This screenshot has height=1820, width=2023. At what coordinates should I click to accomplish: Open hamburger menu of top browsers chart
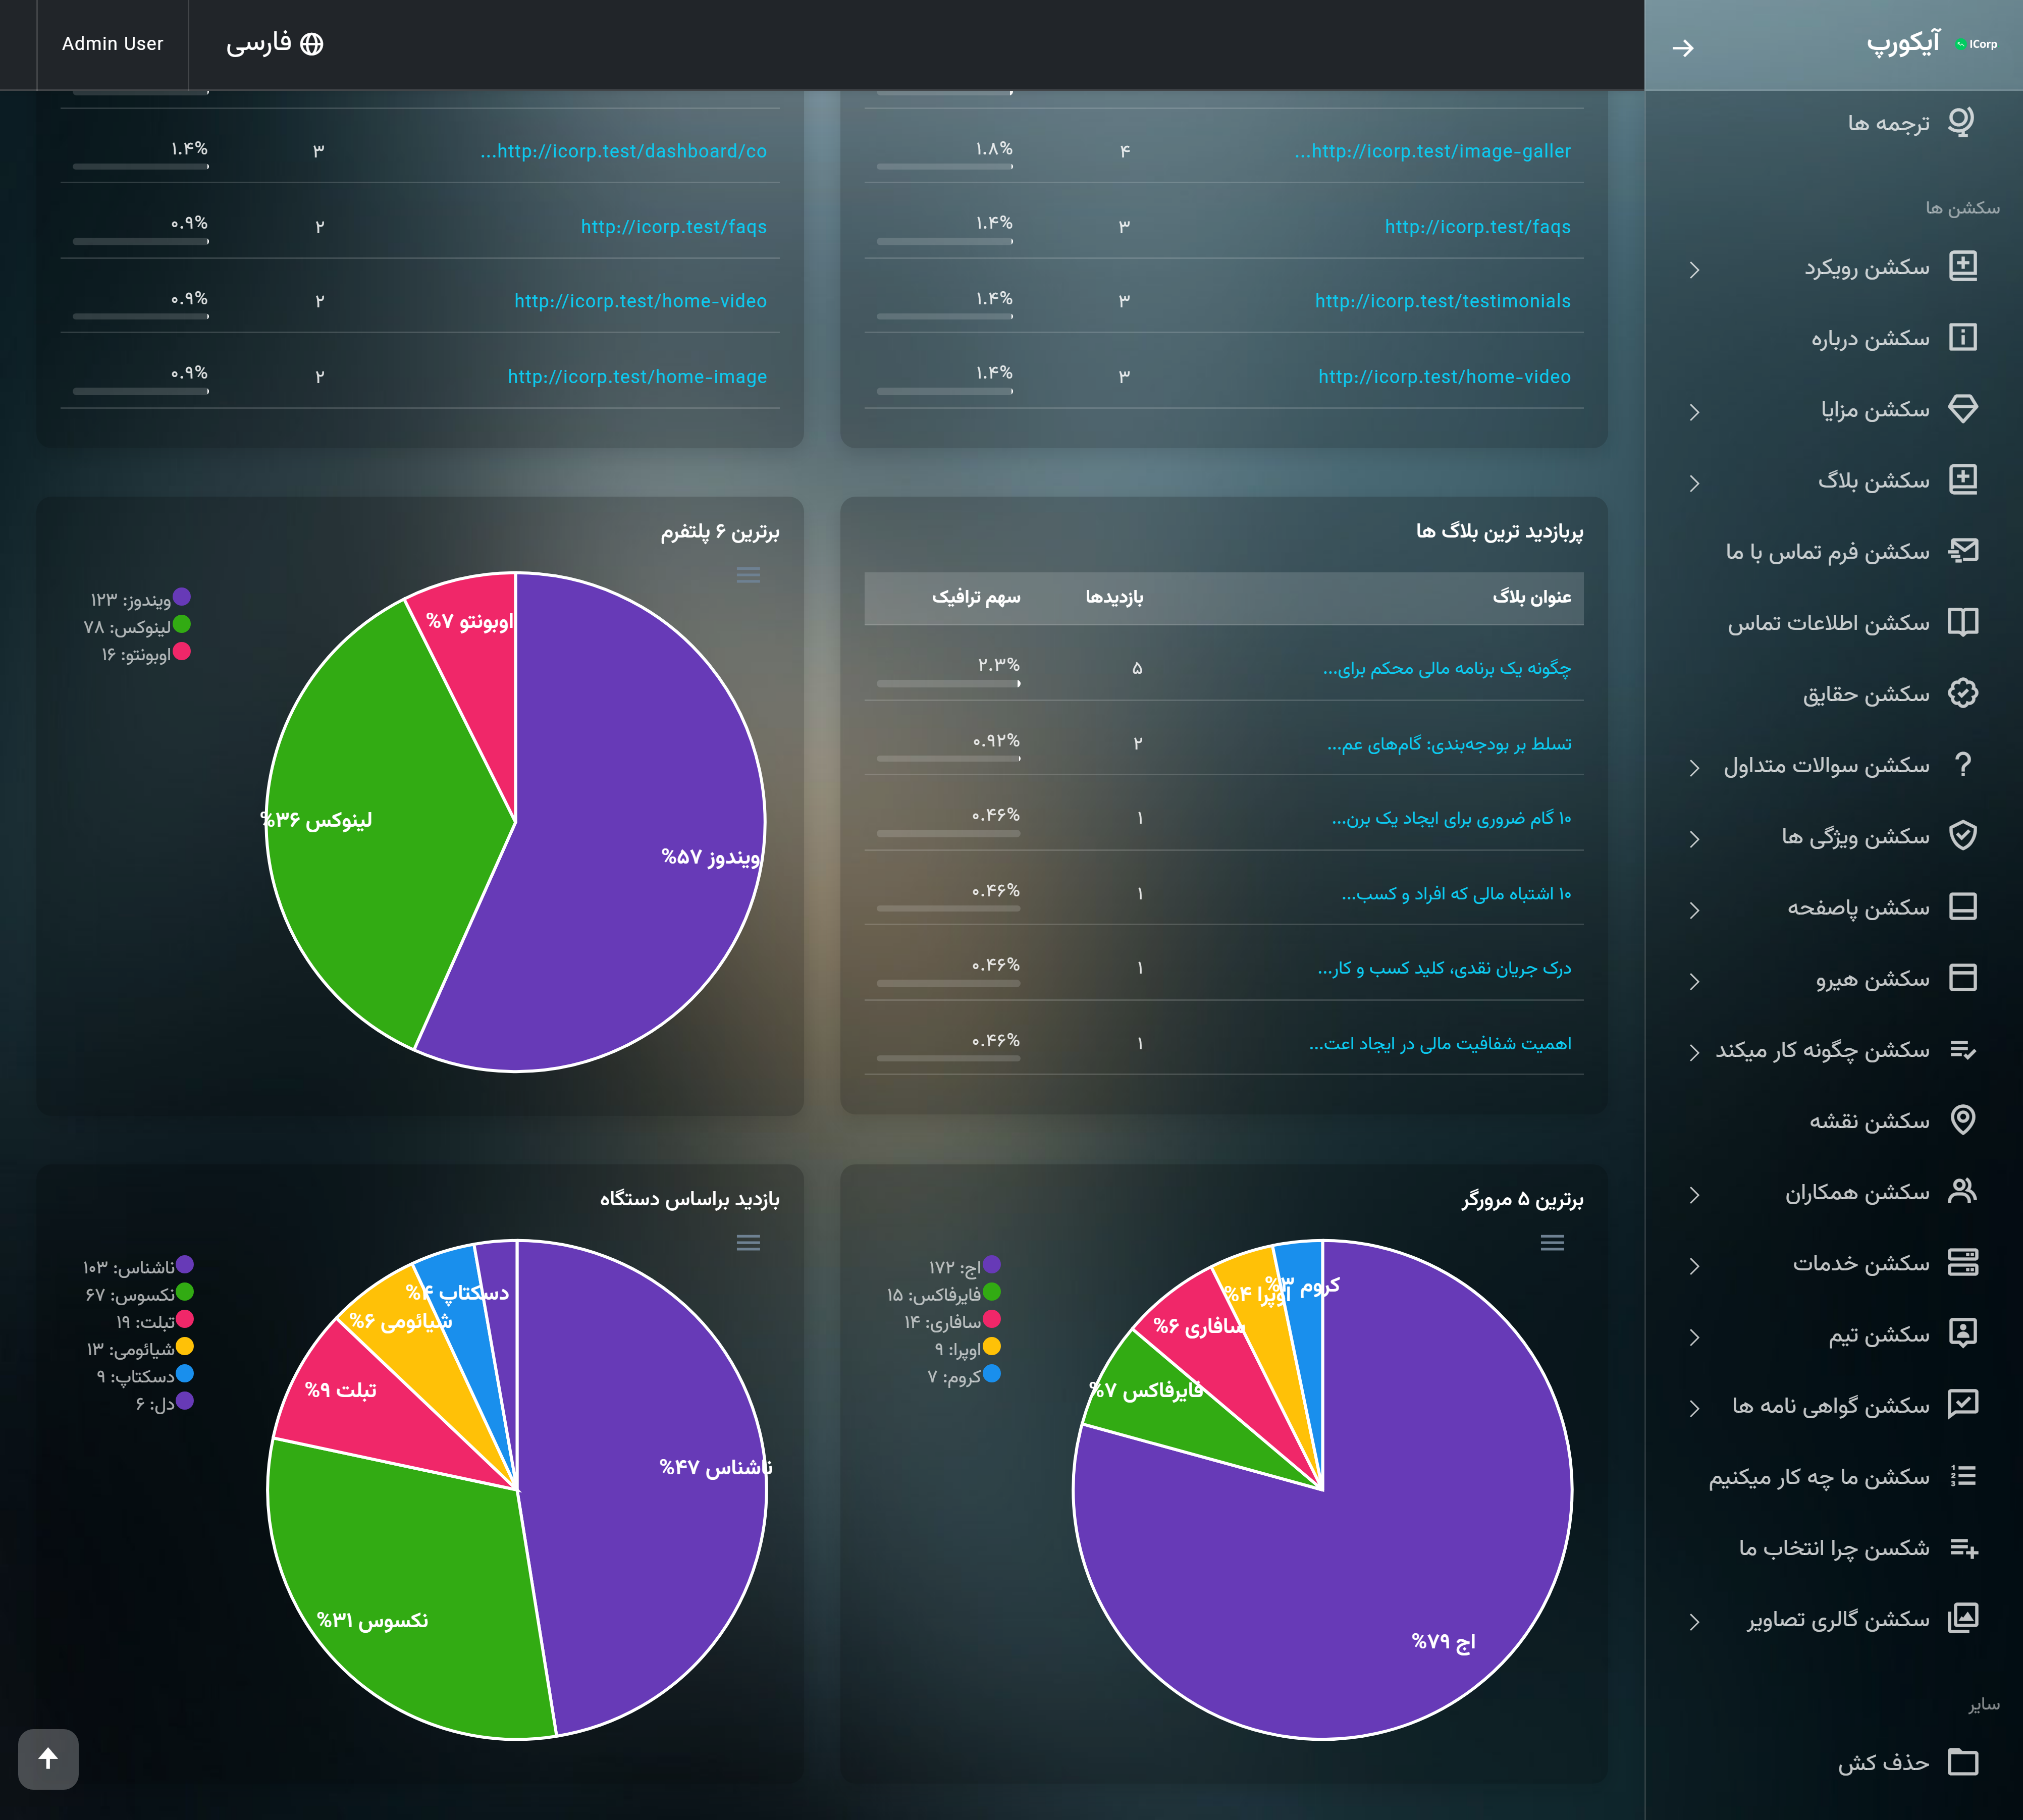[1552, 1243]
